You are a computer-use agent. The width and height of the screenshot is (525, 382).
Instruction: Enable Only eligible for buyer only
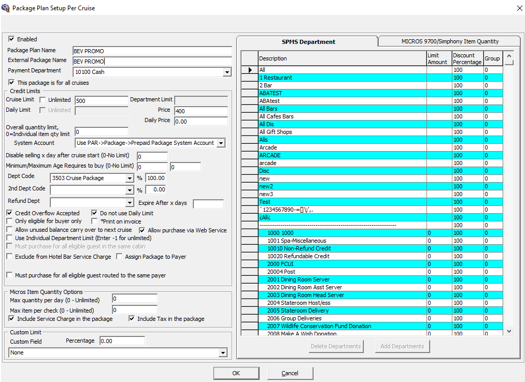(x=9, y=221)
